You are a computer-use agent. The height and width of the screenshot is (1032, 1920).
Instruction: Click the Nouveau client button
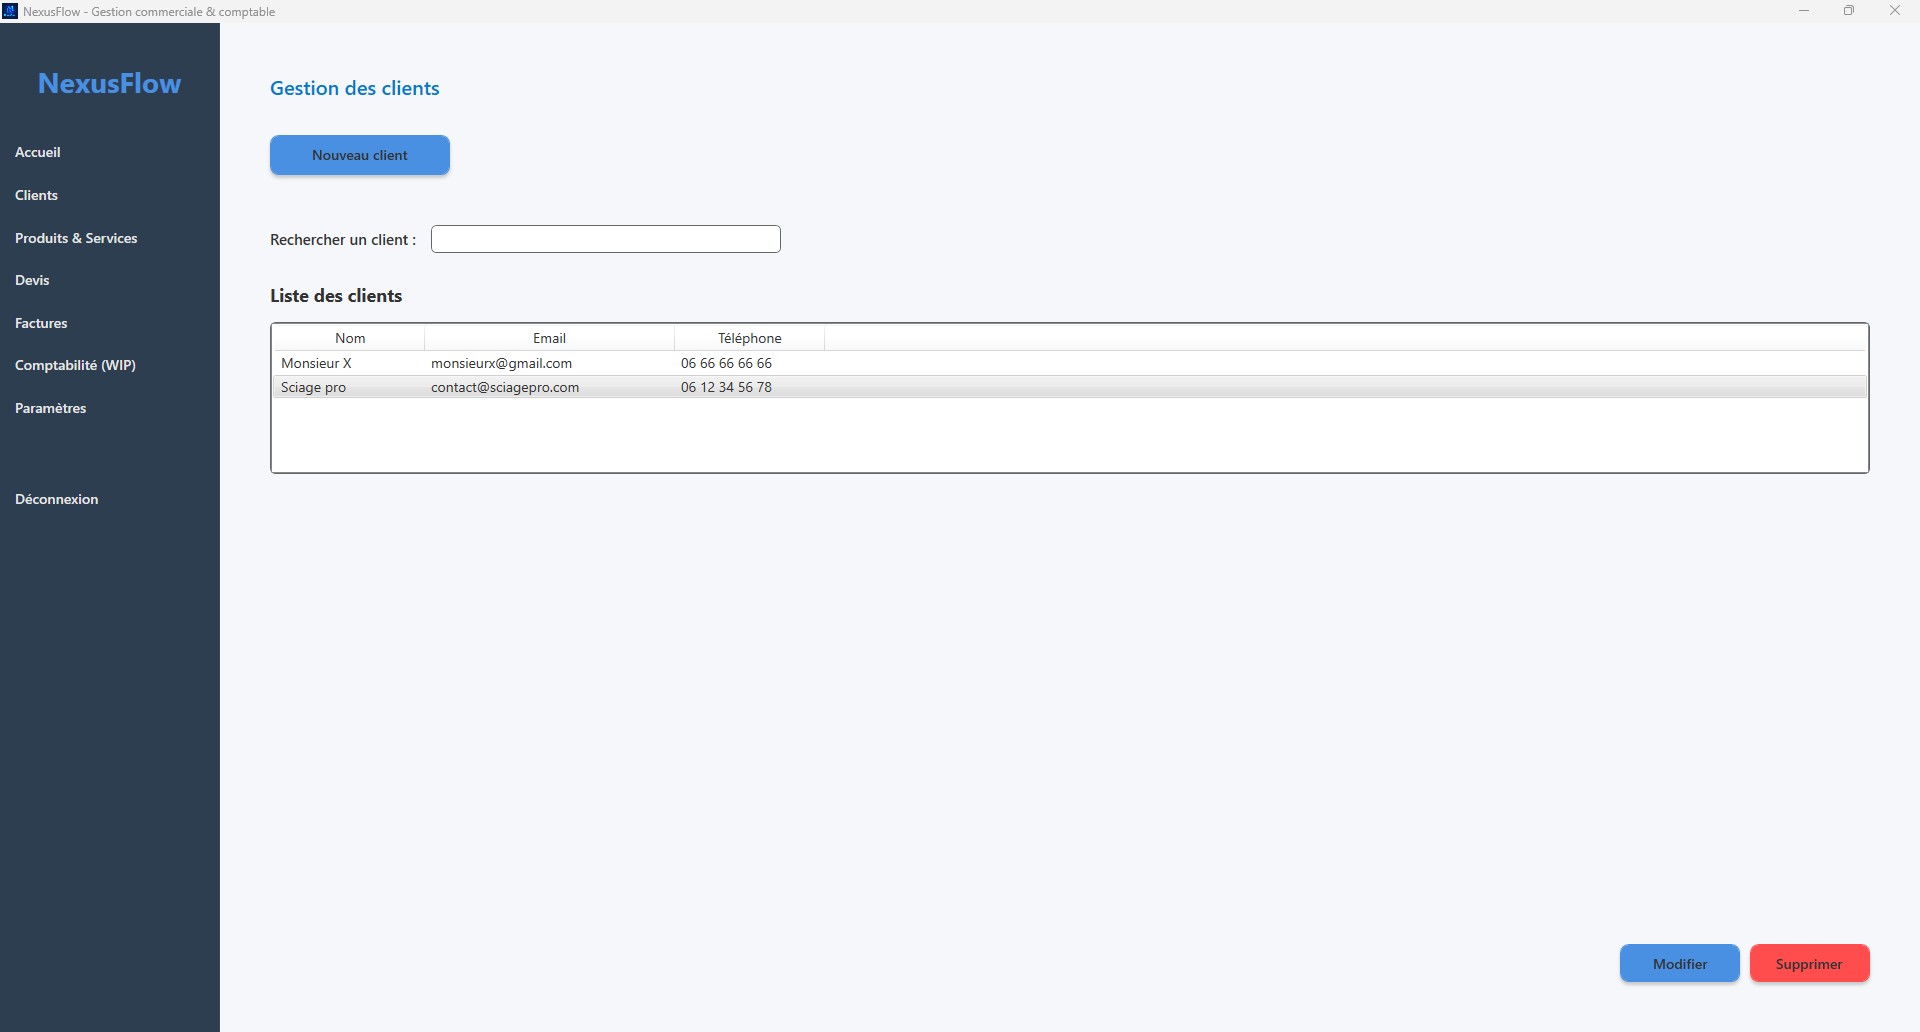pos(360,155)
